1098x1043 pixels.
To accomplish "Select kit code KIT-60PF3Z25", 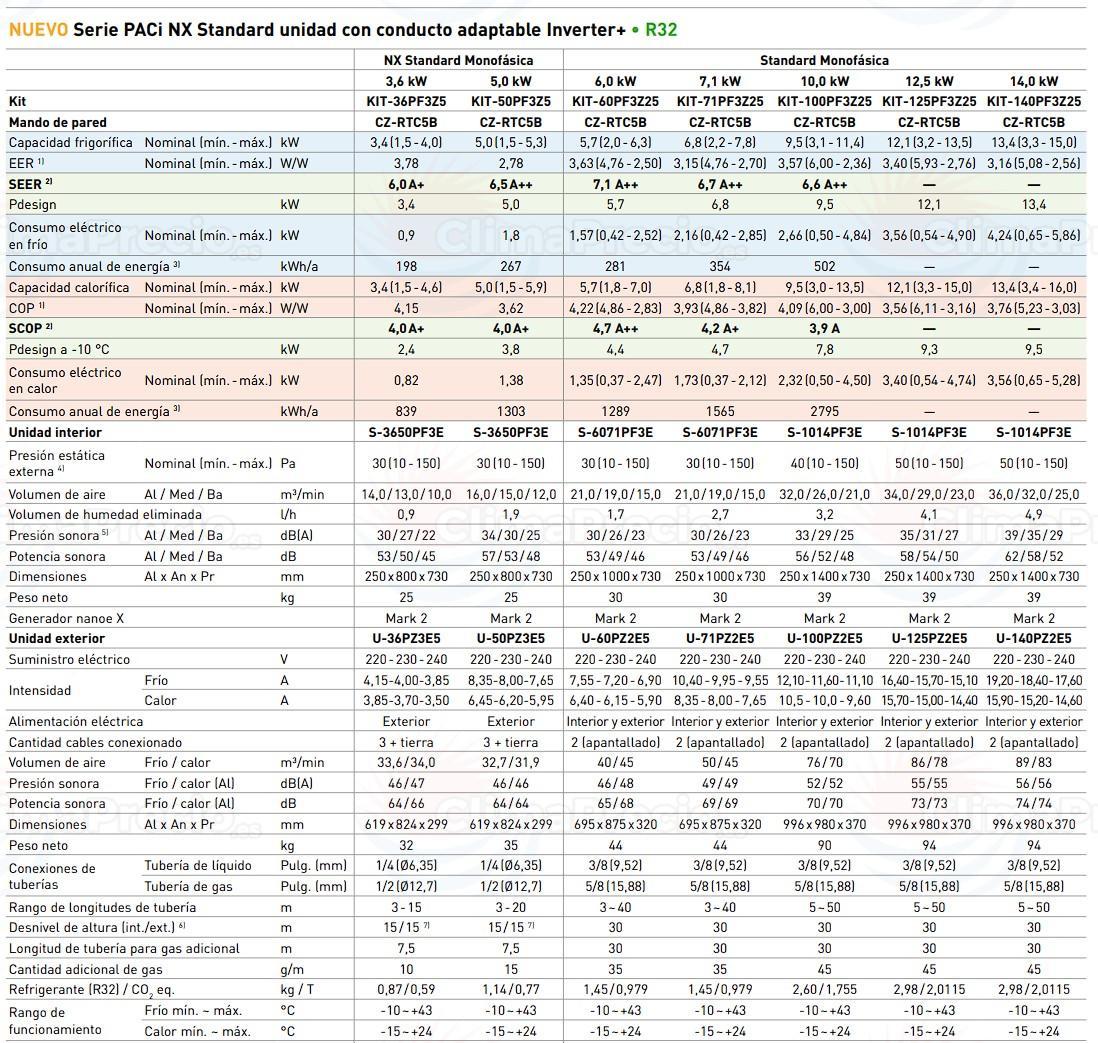I will tap(616, 102).
